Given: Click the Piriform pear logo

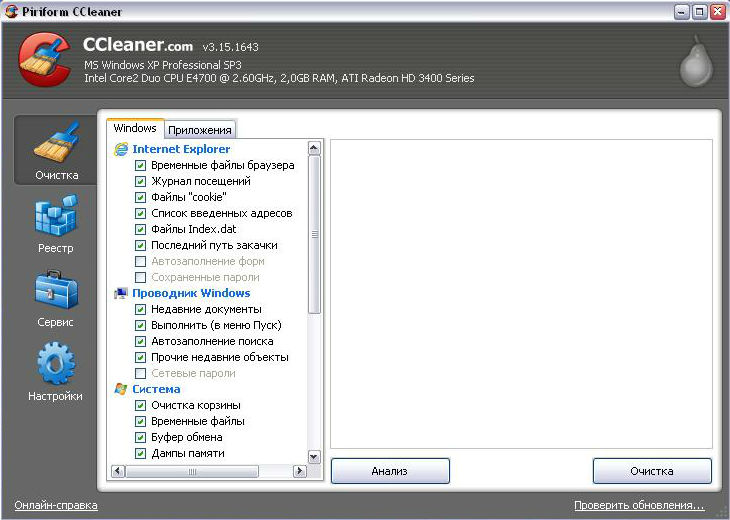Looking at the screenshot, I should 696,61.
